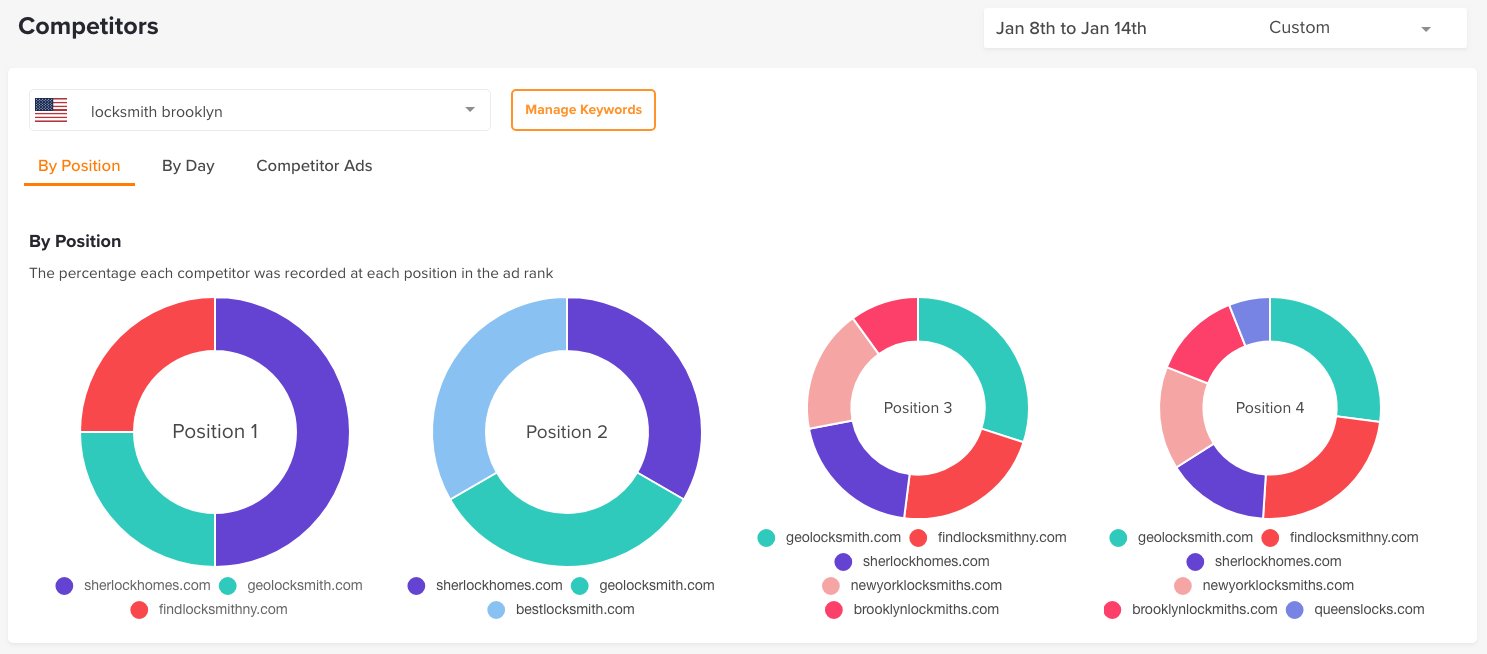Click queenslocks.com legend dot under Position 4
The image size is (1487, 654).
[1294, 609]
